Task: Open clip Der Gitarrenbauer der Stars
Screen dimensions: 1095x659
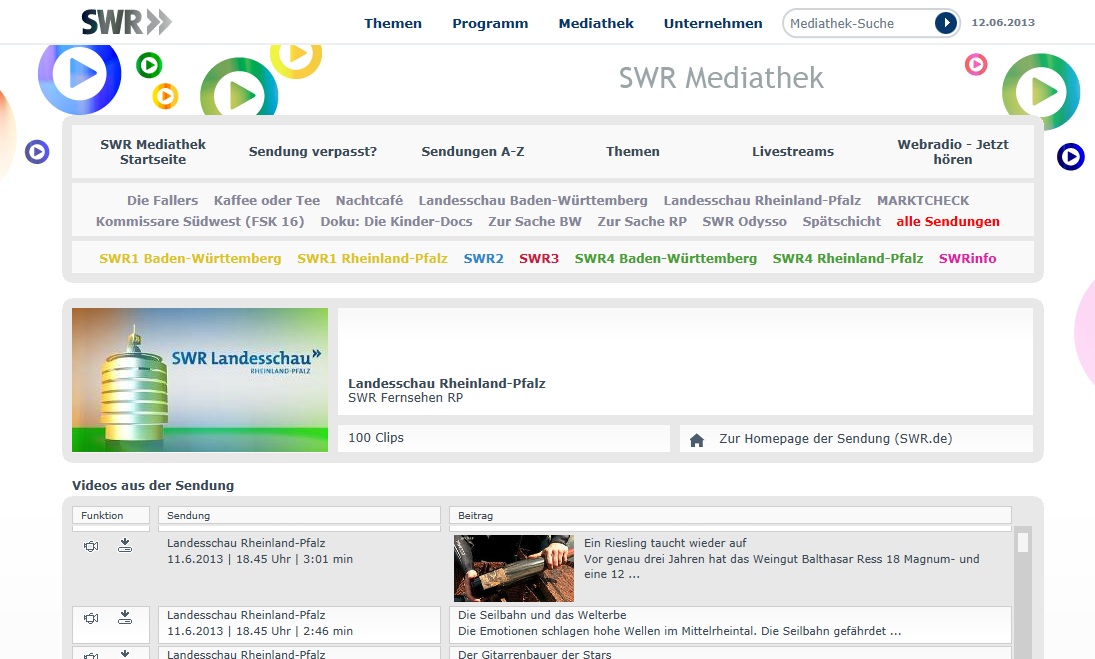Action: point(535,654)
